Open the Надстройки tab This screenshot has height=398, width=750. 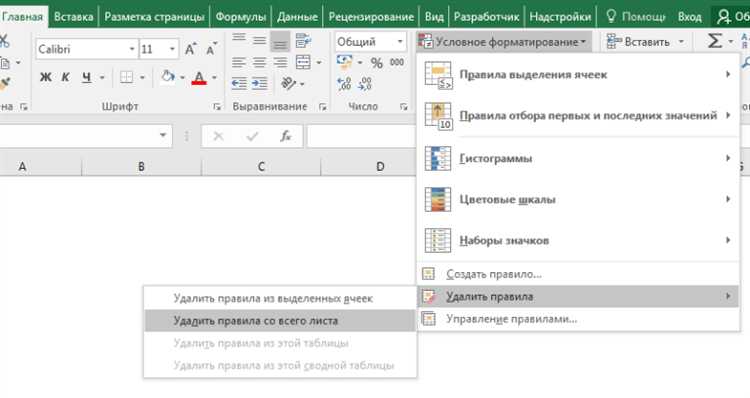point(560,17)
